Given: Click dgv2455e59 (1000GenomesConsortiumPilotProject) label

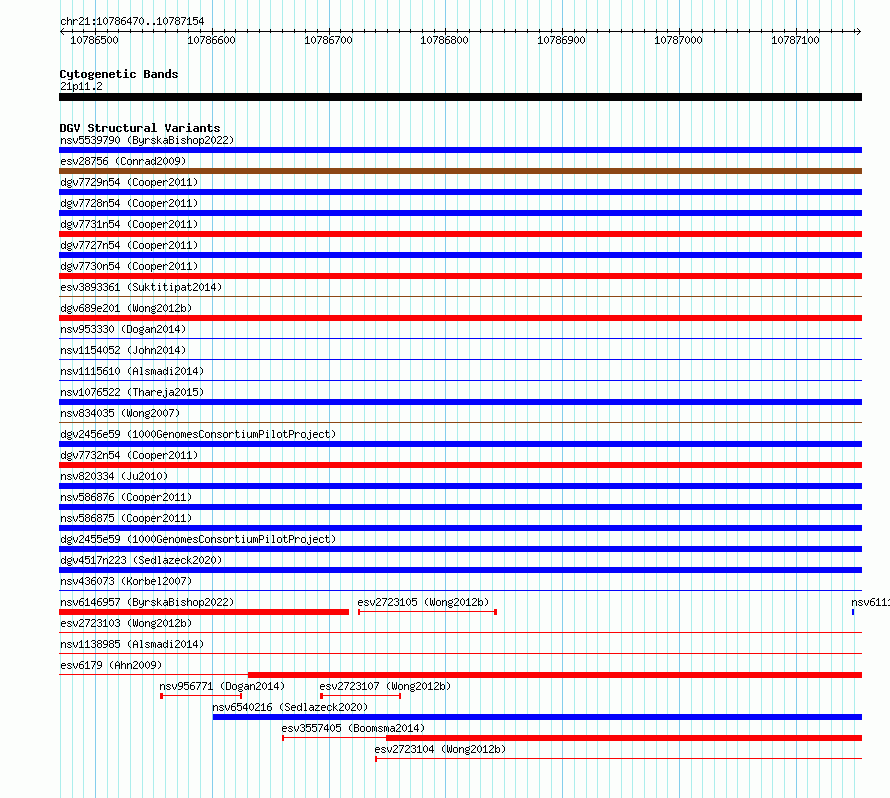Looking at the screenshot, I should (198, 539).
